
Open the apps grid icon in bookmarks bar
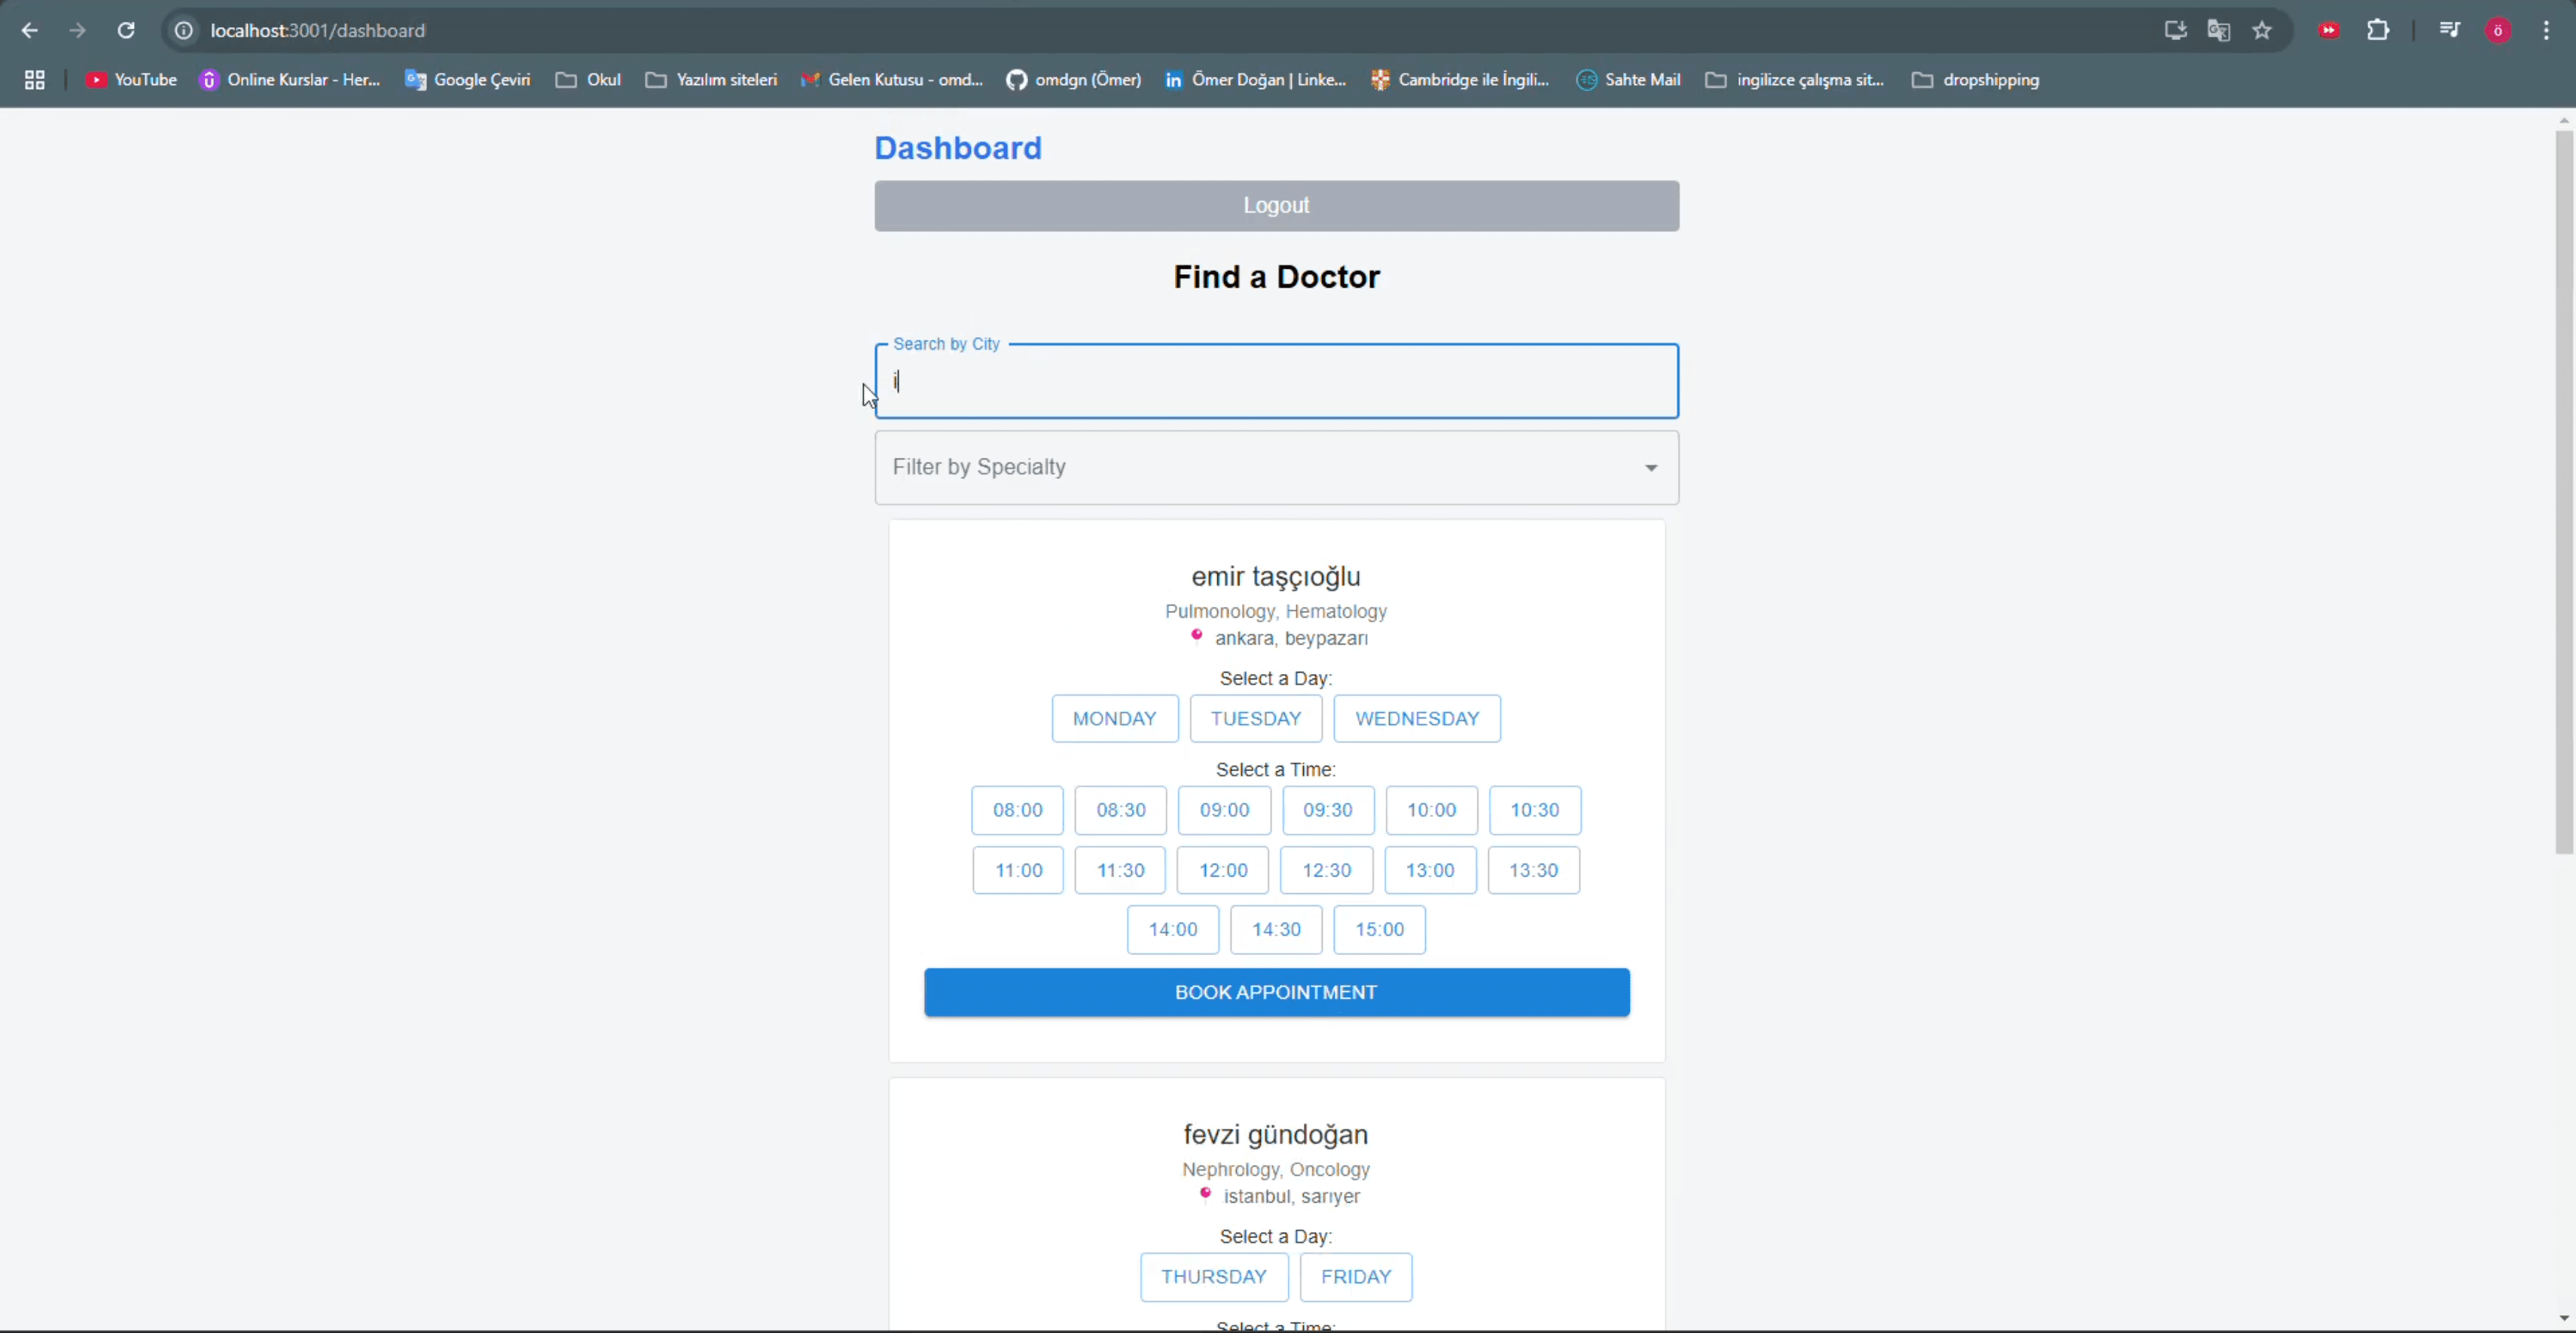tap(34, 80)
